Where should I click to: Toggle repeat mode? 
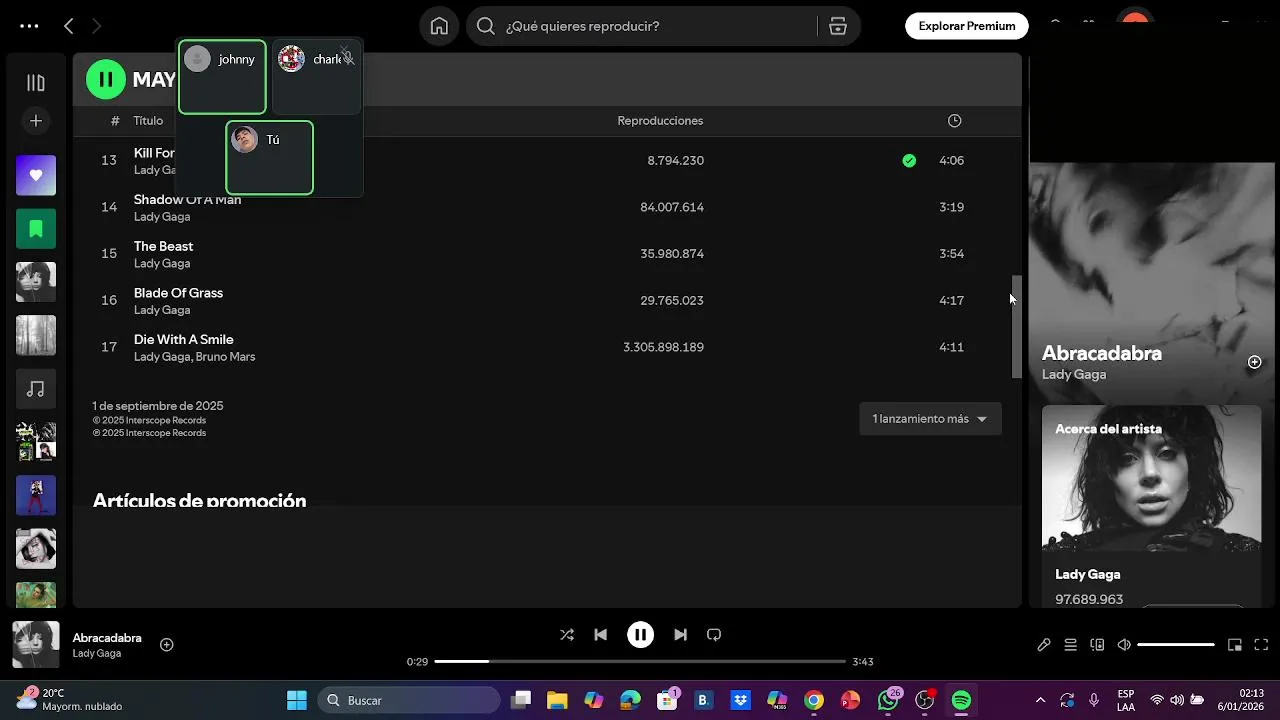coord(714,634)
